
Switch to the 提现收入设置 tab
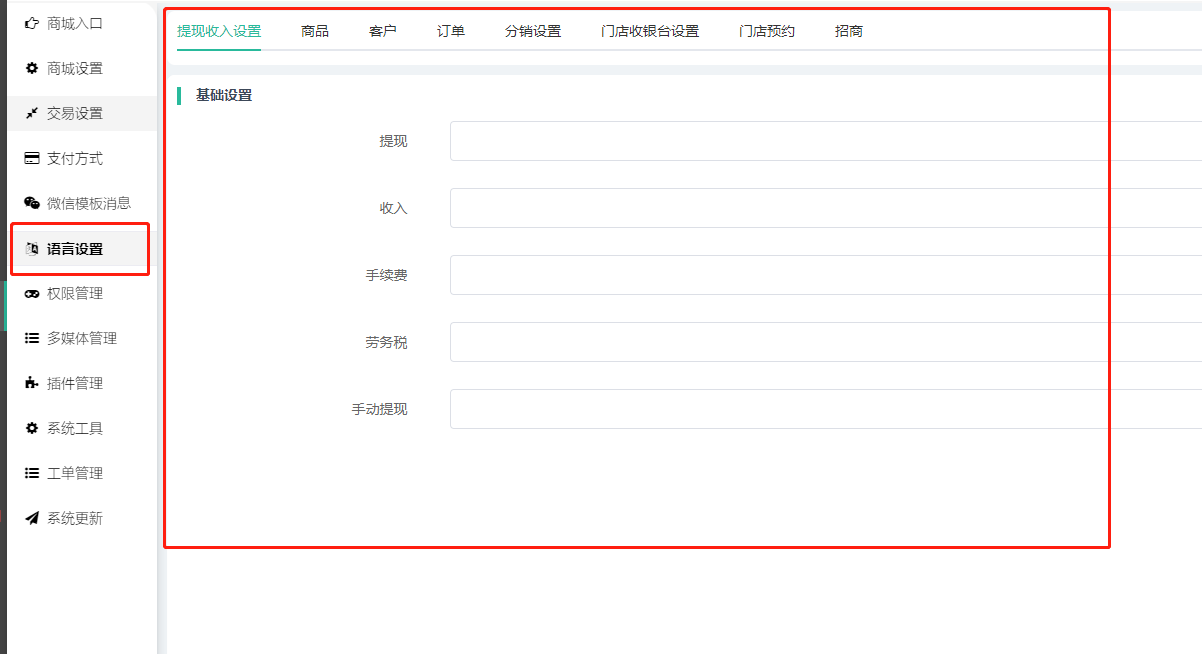(219, 31)
